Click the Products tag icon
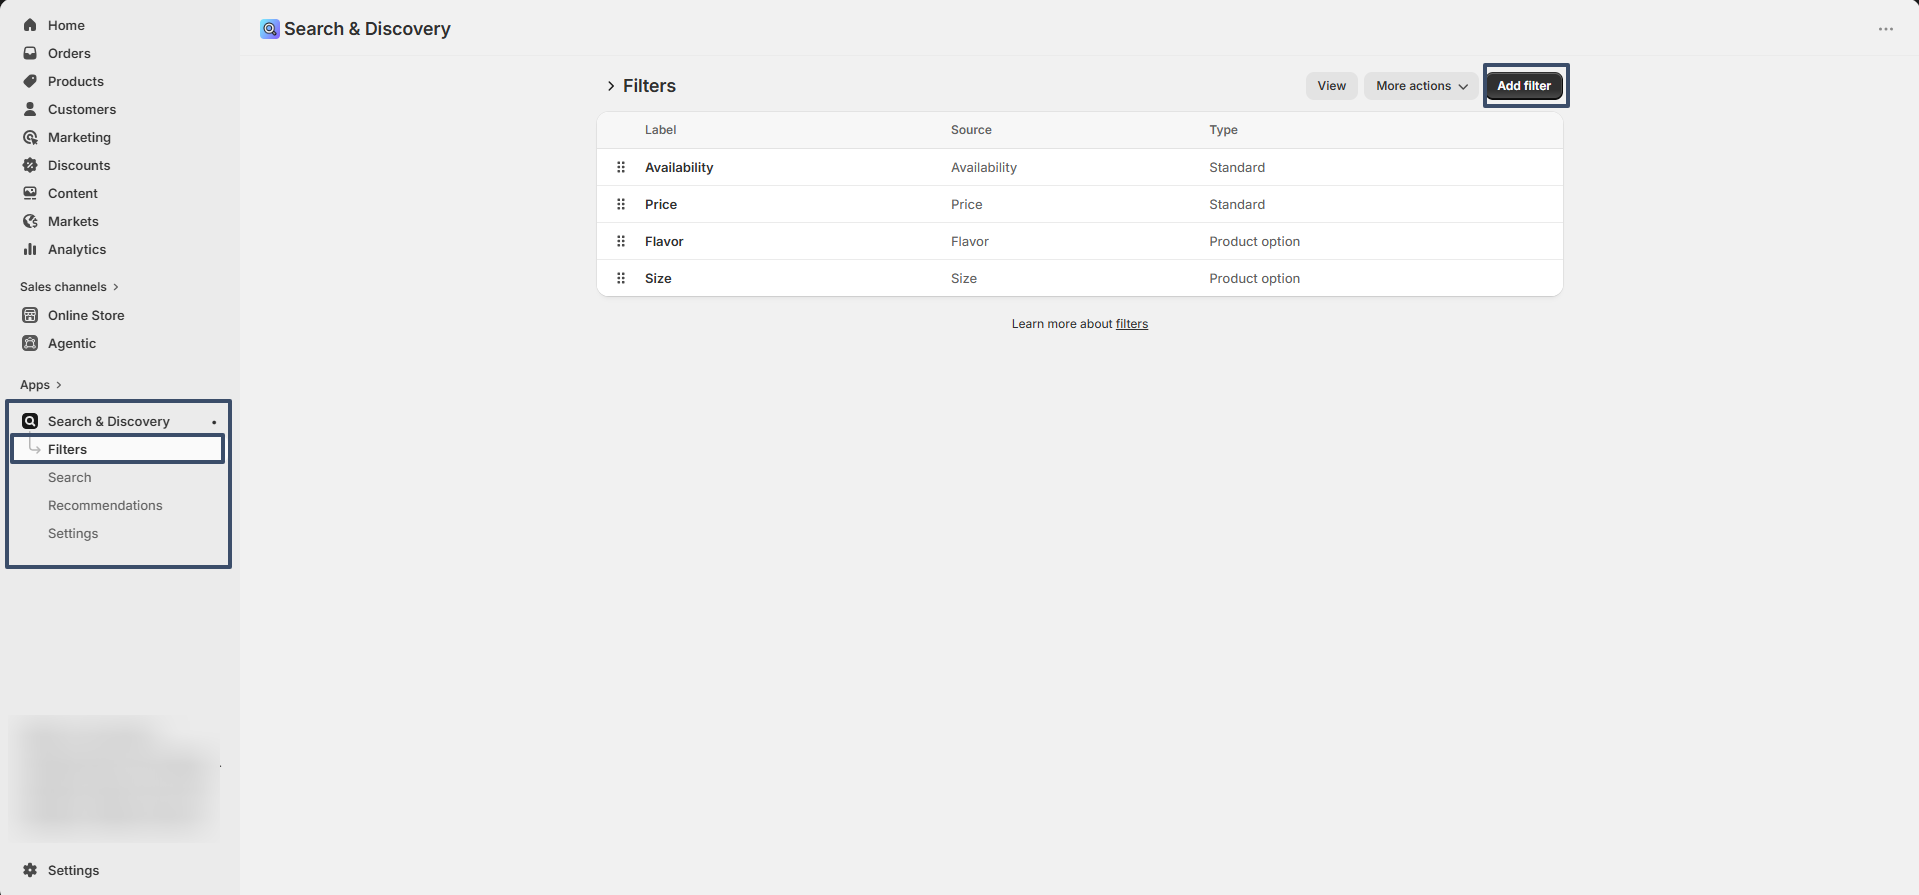Image resolution: width=1919 pixels, height=895 pixels. 30,81
